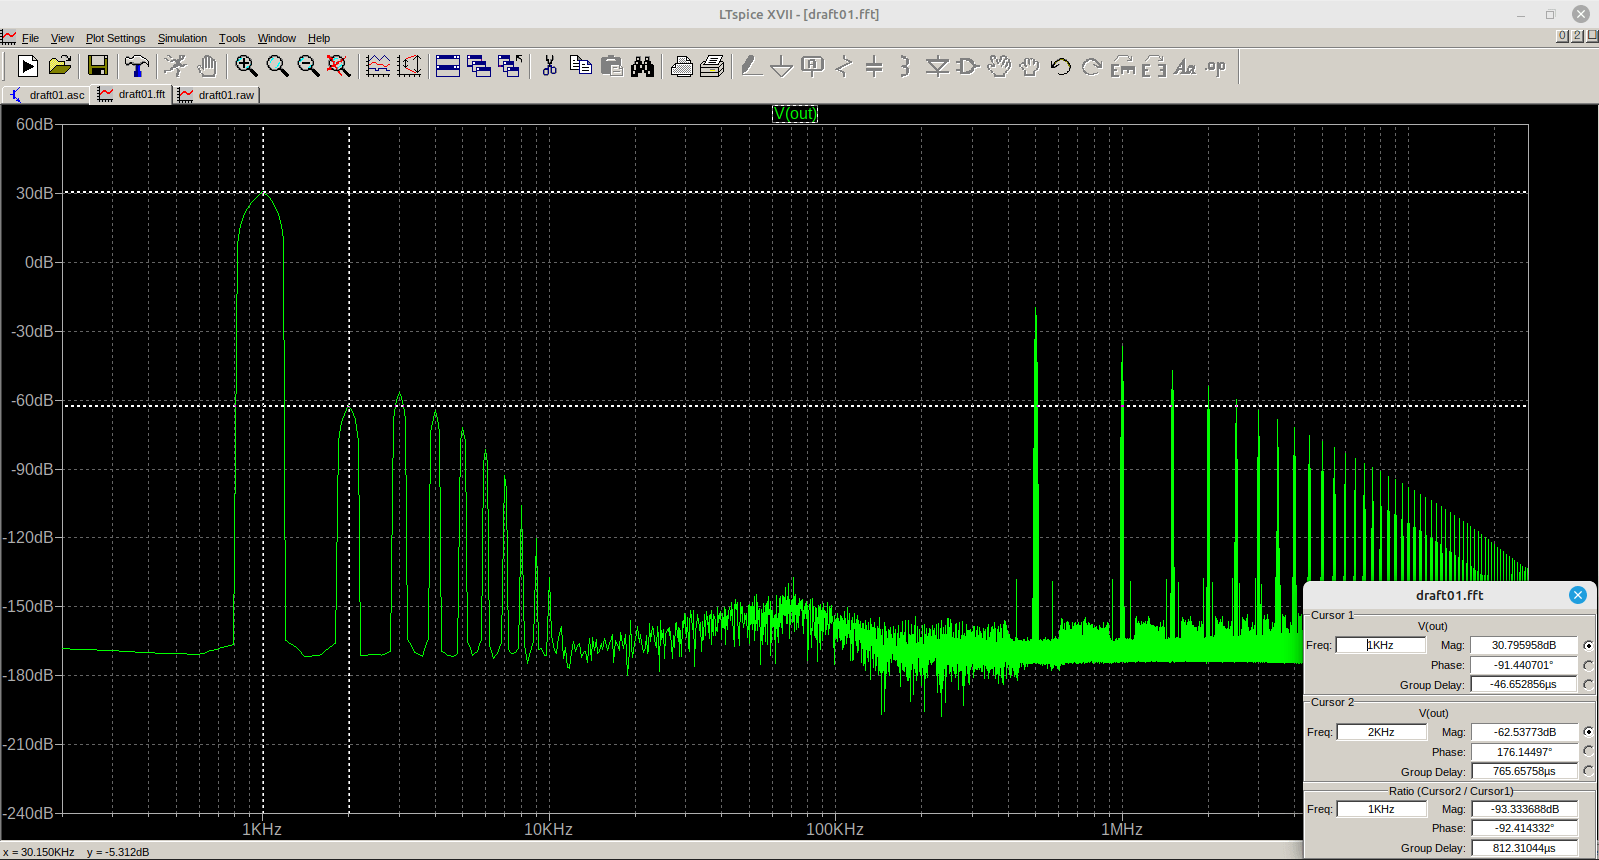
Task: Click the Redo arrow icon
Action: pos(1092,66)
